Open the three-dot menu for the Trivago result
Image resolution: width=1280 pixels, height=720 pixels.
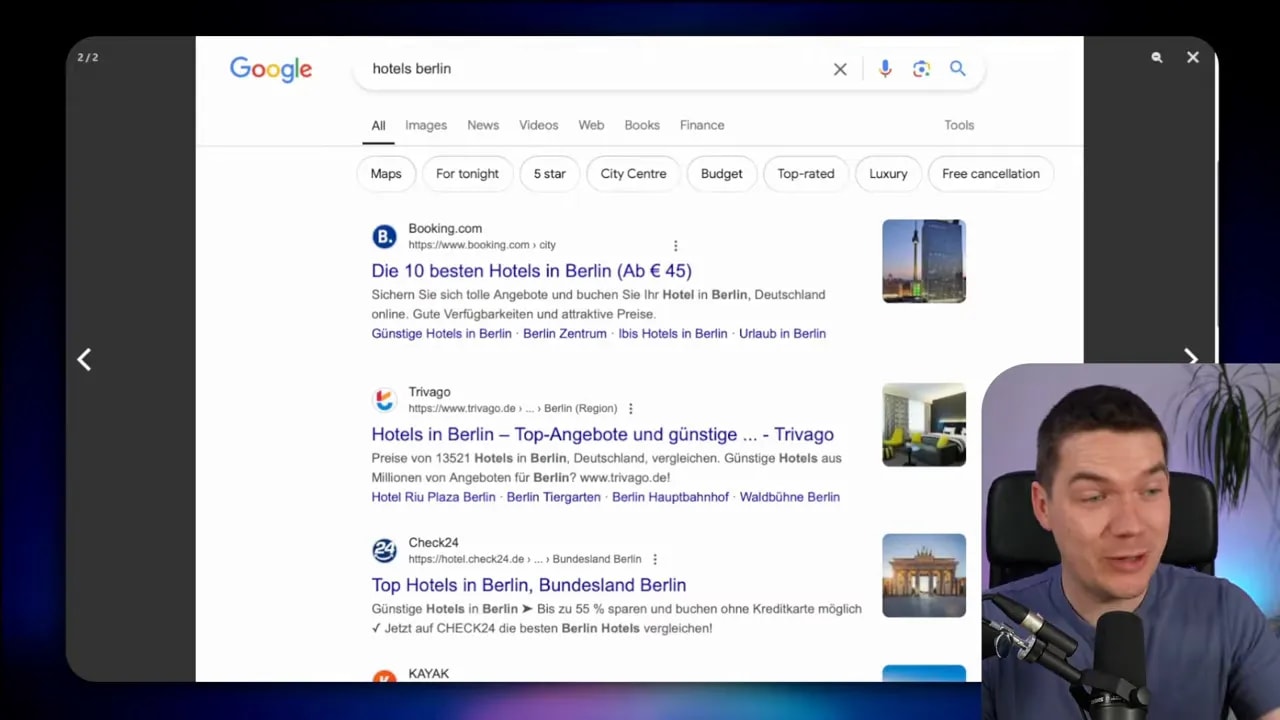tap(630, 409)
